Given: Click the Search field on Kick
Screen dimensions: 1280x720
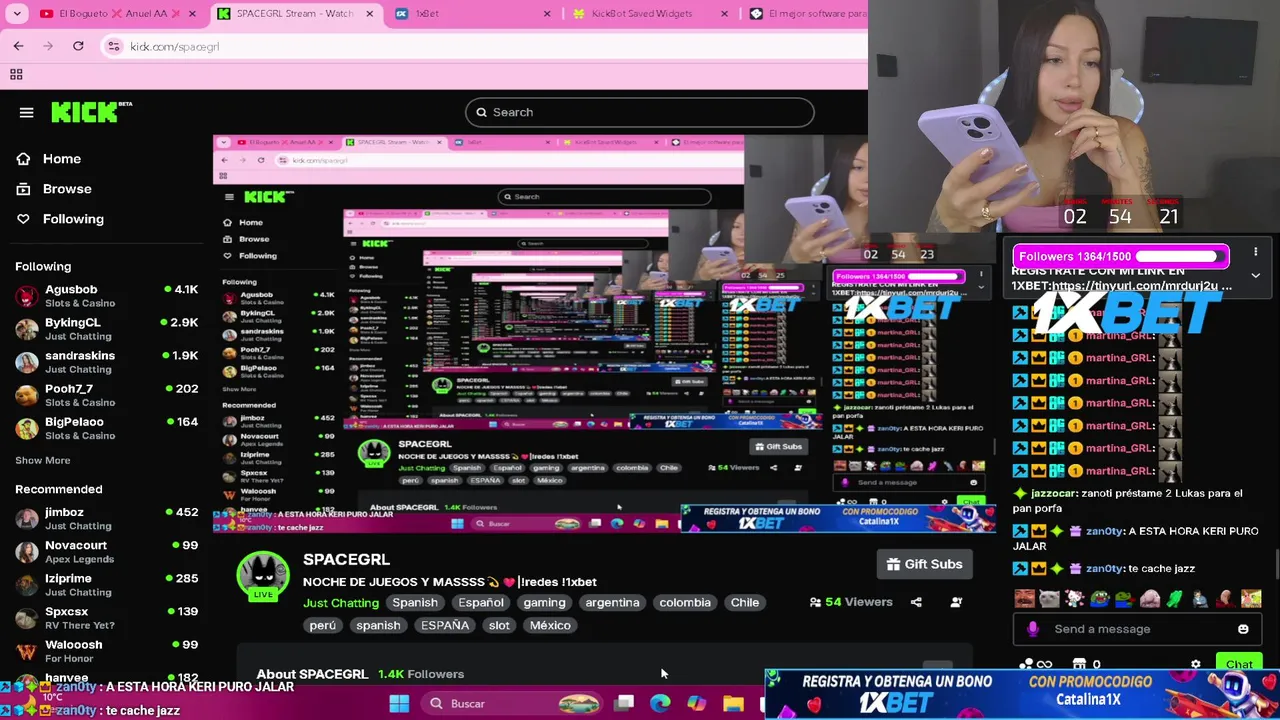Looking at the screenshot, I should pyautogui.click(x=640, y=112).
